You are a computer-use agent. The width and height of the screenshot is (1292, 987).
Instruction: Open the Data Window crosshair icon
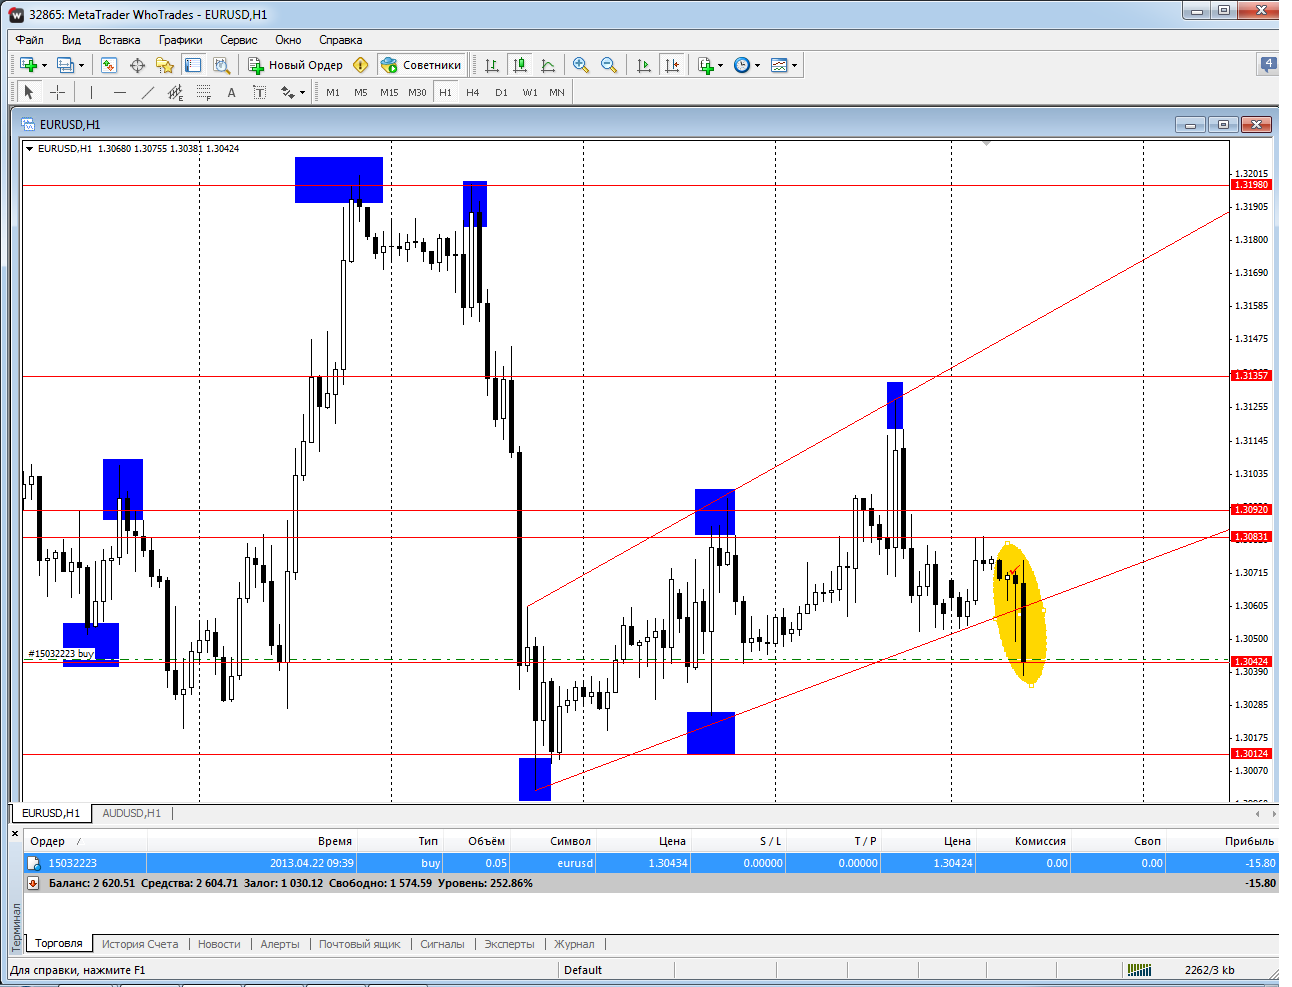137,65
